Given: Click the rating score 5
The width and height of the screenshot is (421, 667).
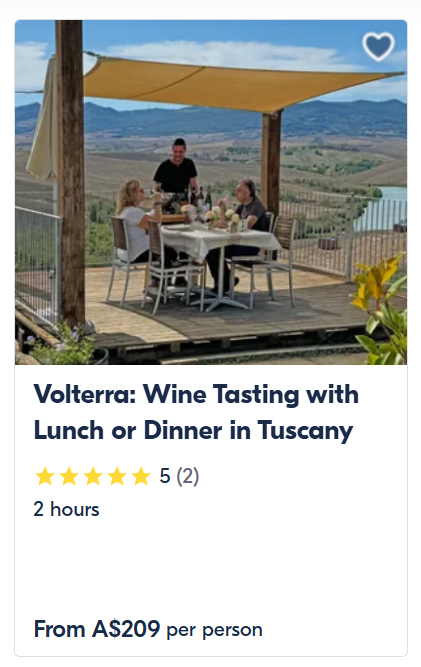Looking at the screenshot, I should click(x=165, y=476).
